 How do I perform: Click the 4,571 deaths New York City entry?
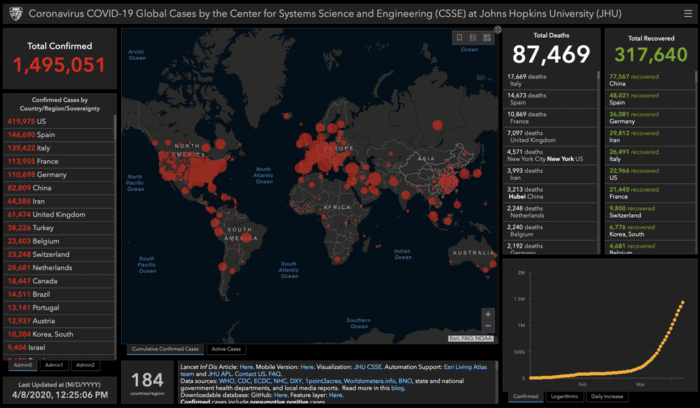click(550, 155)
